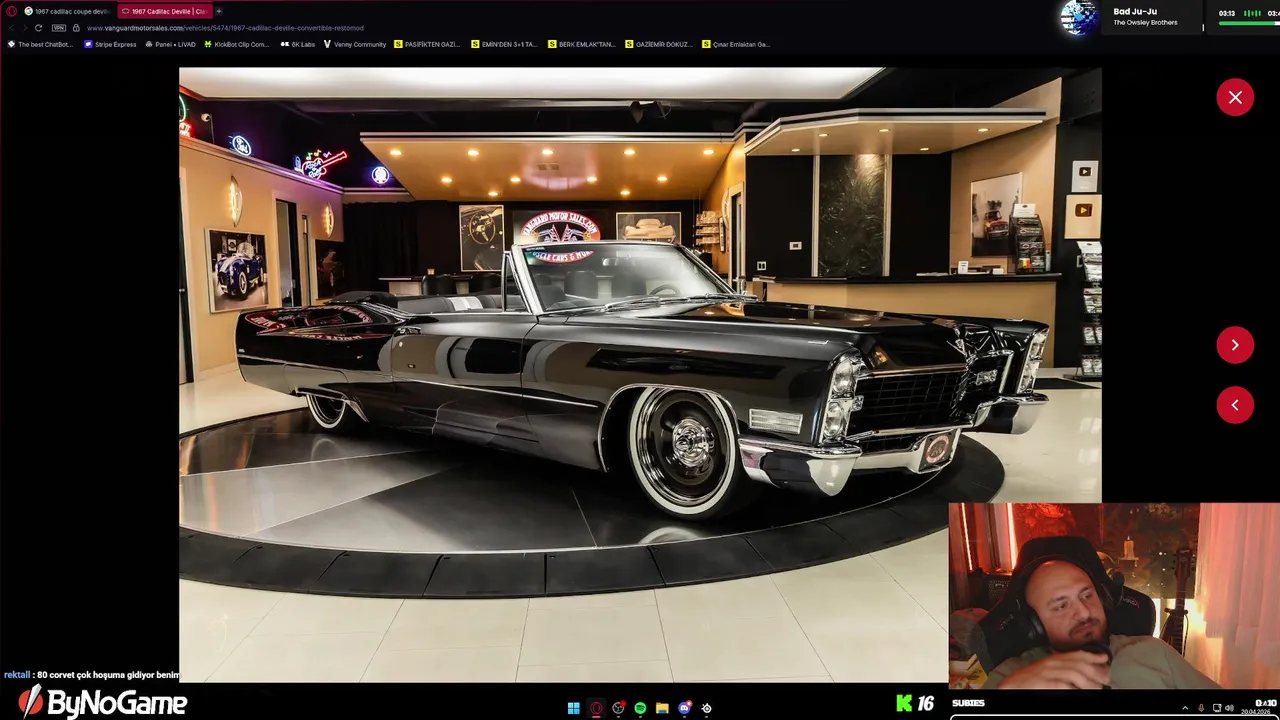Click 'The Owsley Brothers' artist name
This screenshot has height=720, width=1280.
click(1145, 23)
